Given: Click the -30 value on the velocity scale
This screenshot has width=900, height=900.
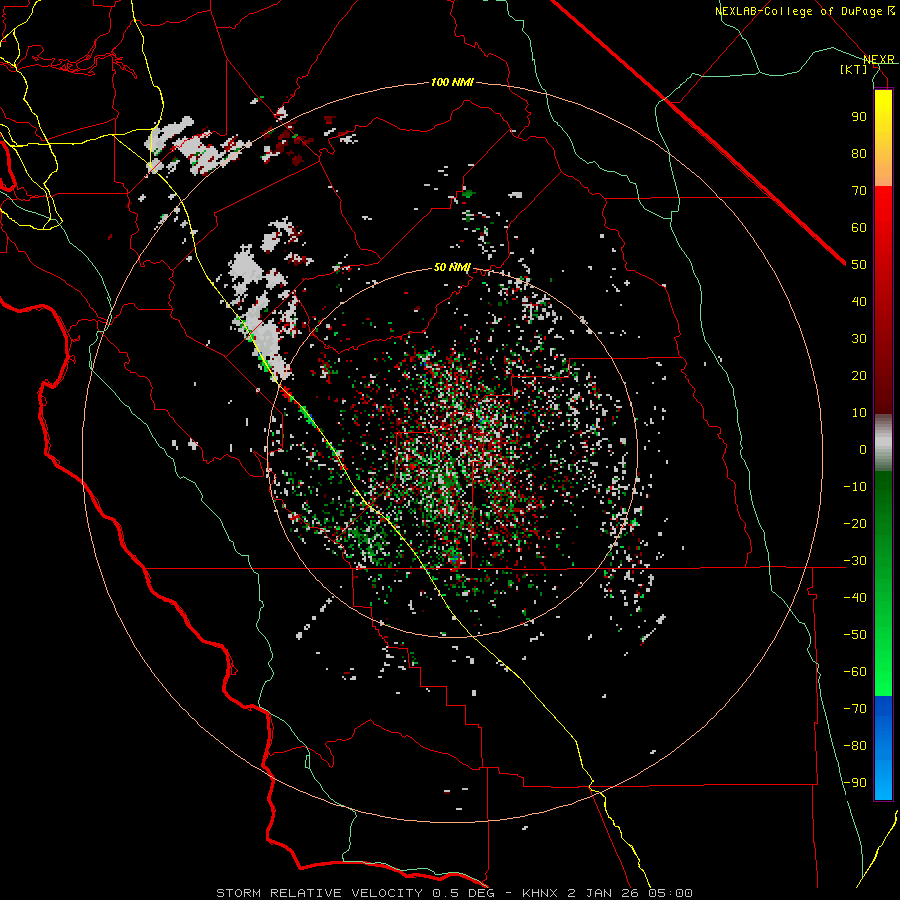Looking at the screenshot, I should pyautogui.click(x=855, y=561).
